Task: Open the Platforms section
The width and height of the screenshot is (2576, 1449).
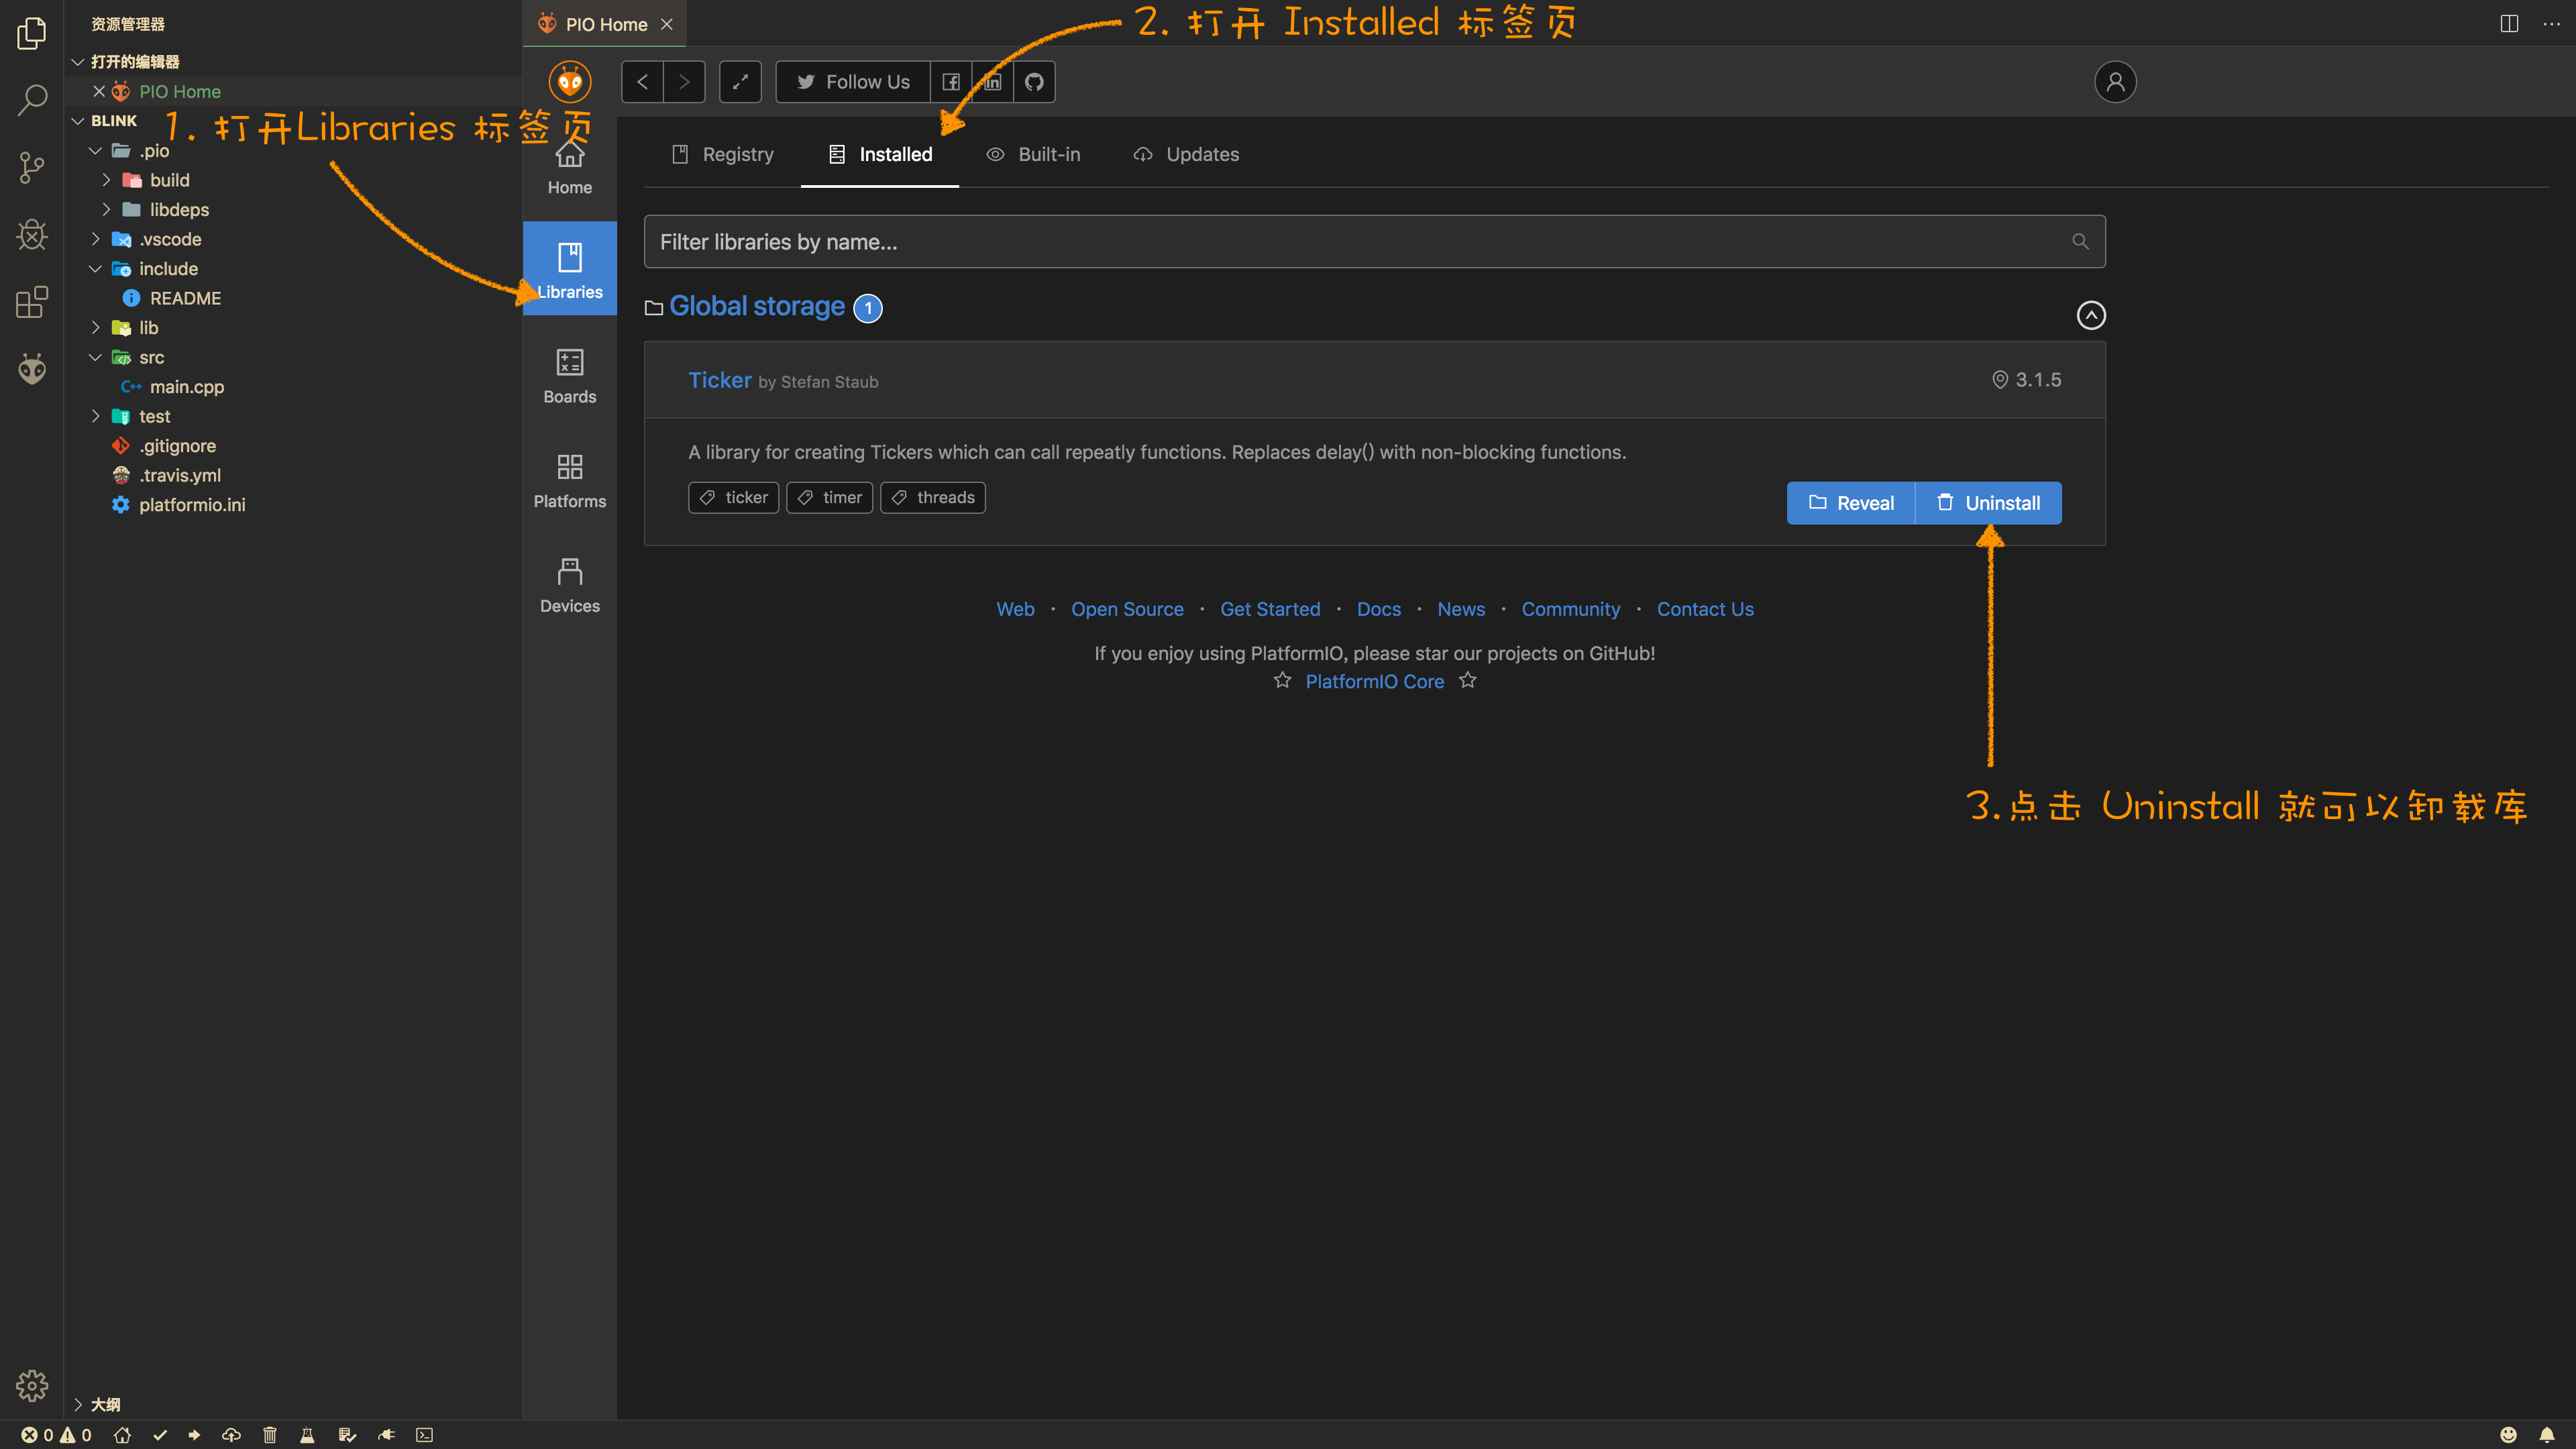Action: click(569, 480)
